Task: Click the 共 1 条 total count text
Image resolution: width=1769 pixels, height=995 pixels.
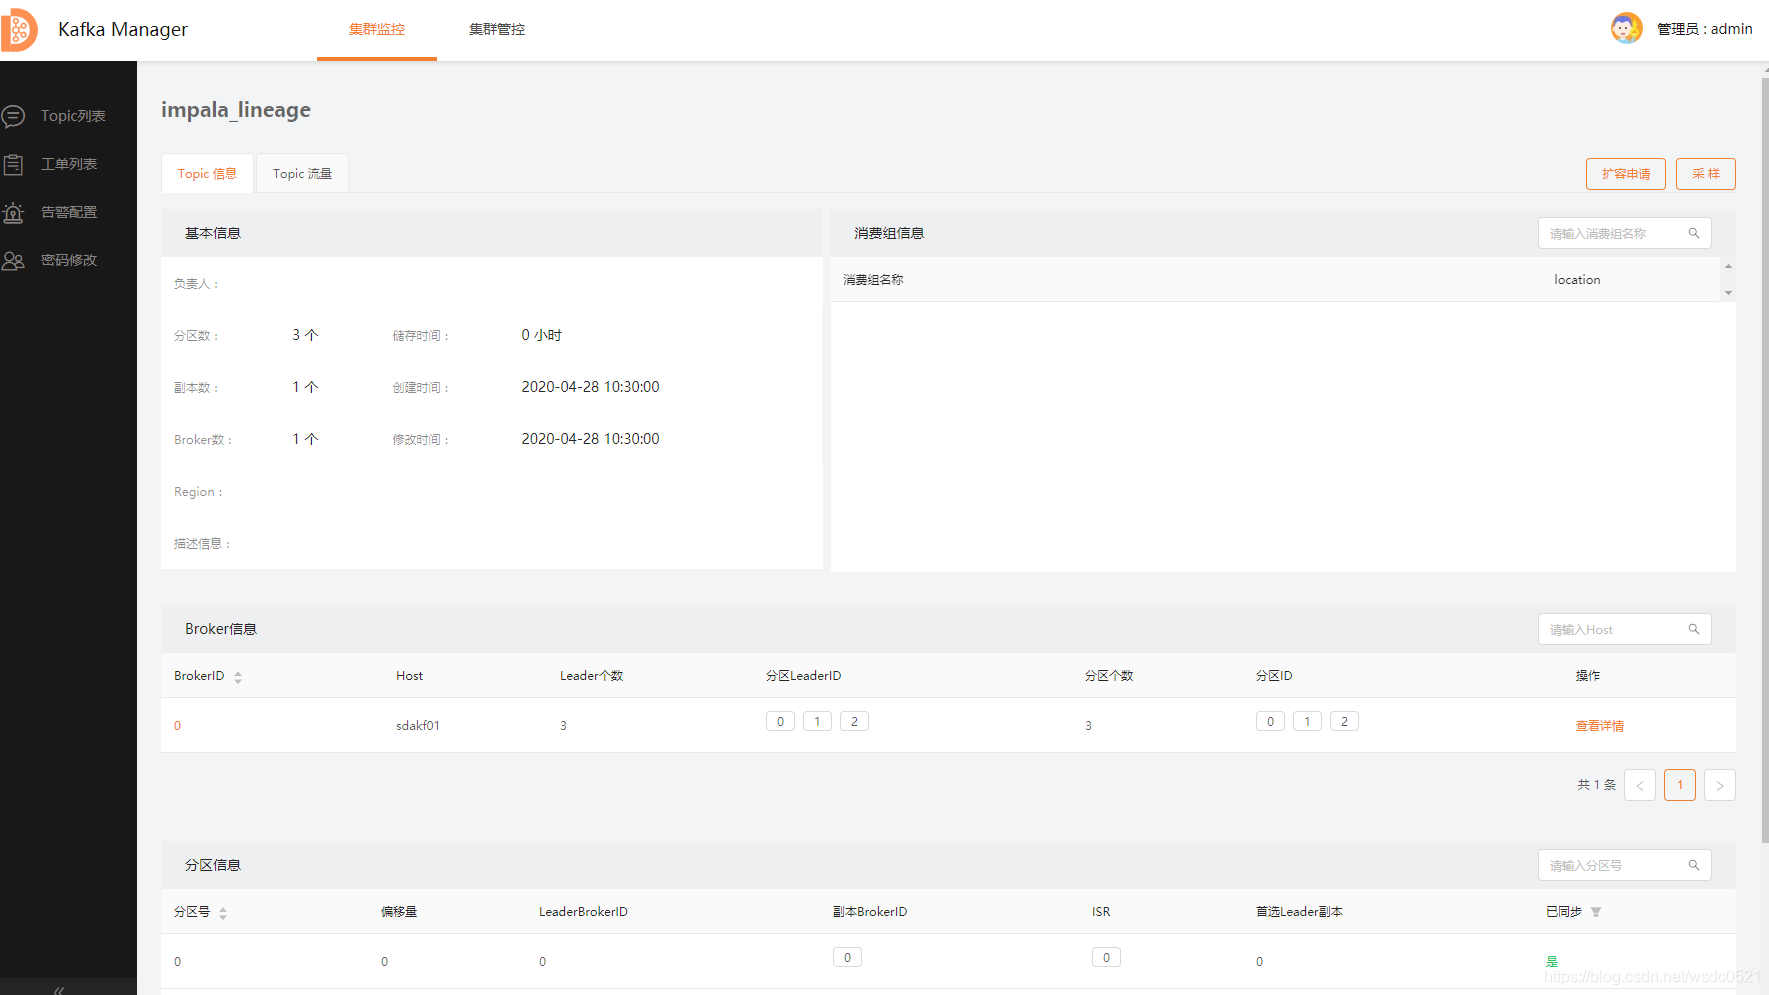Action: click(1597, 785)
